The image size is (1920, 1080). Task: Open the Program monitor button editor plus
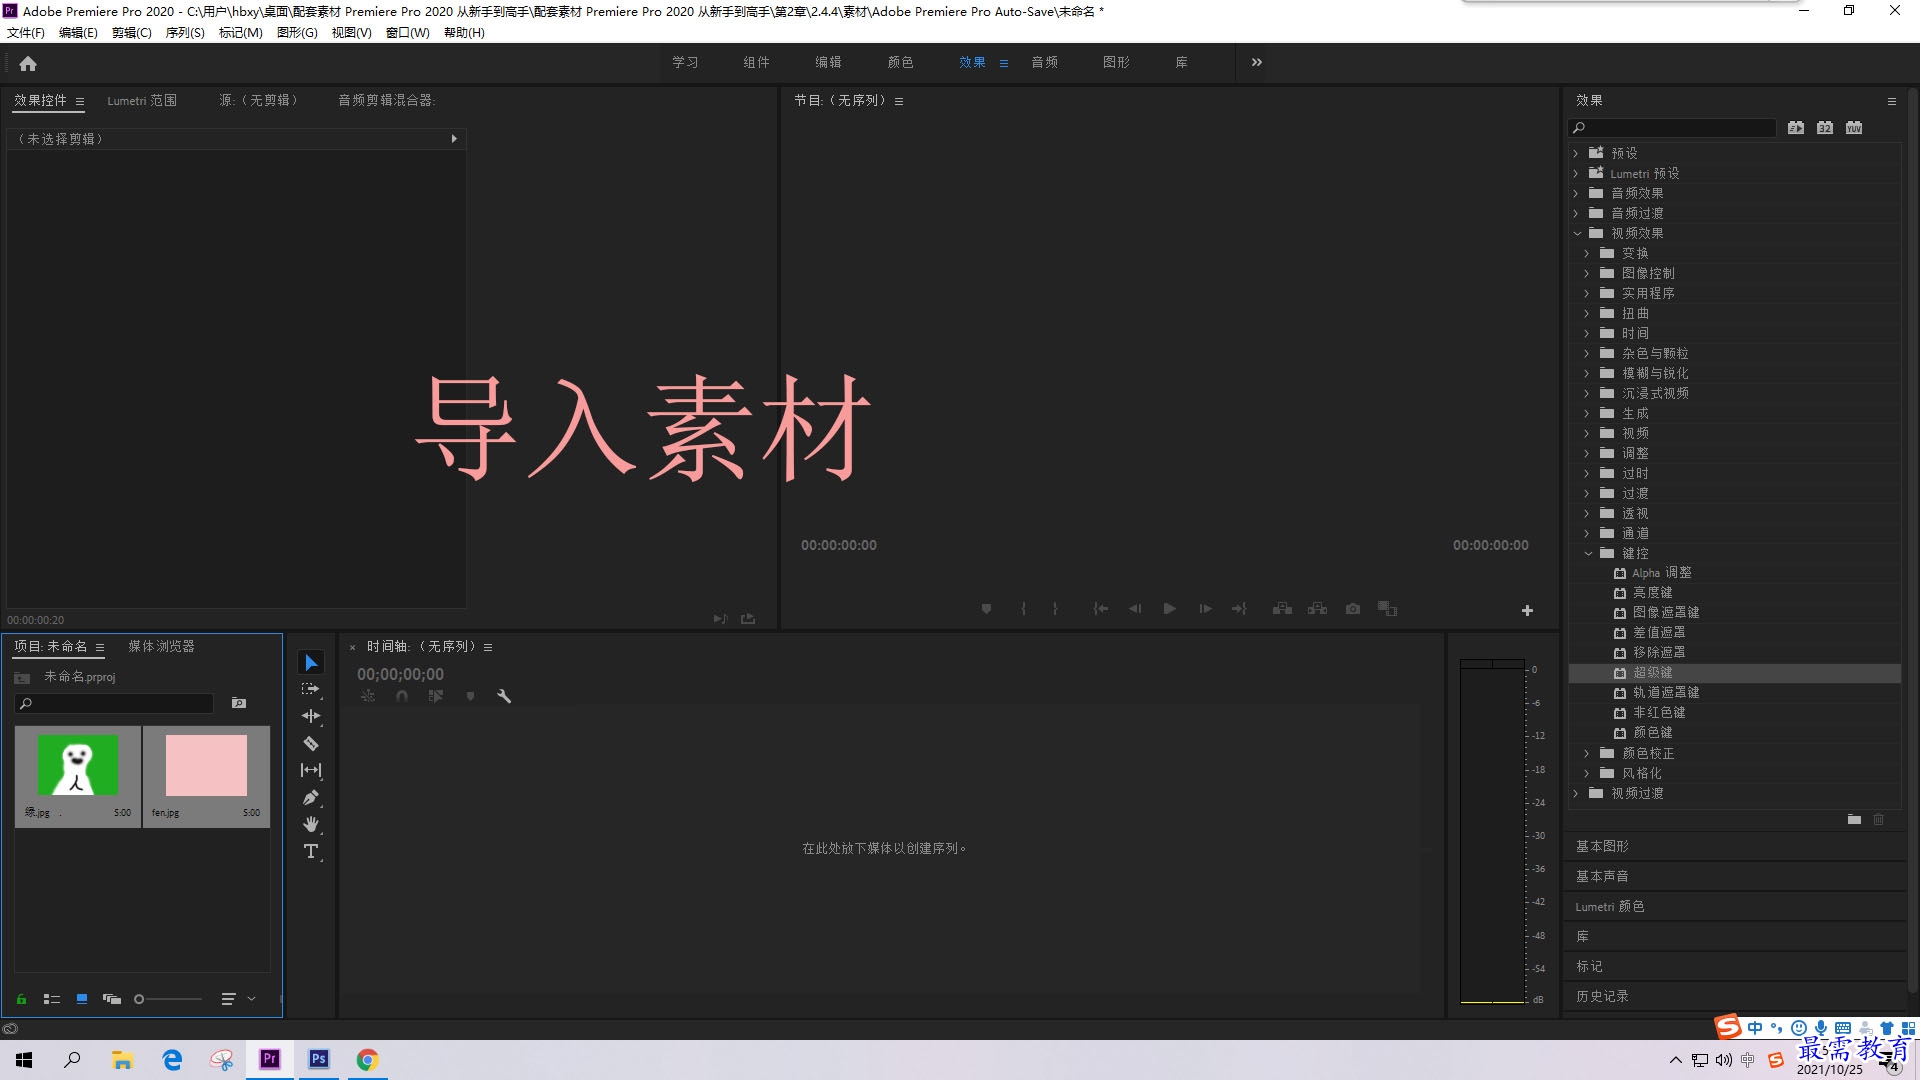point(1527,610)
